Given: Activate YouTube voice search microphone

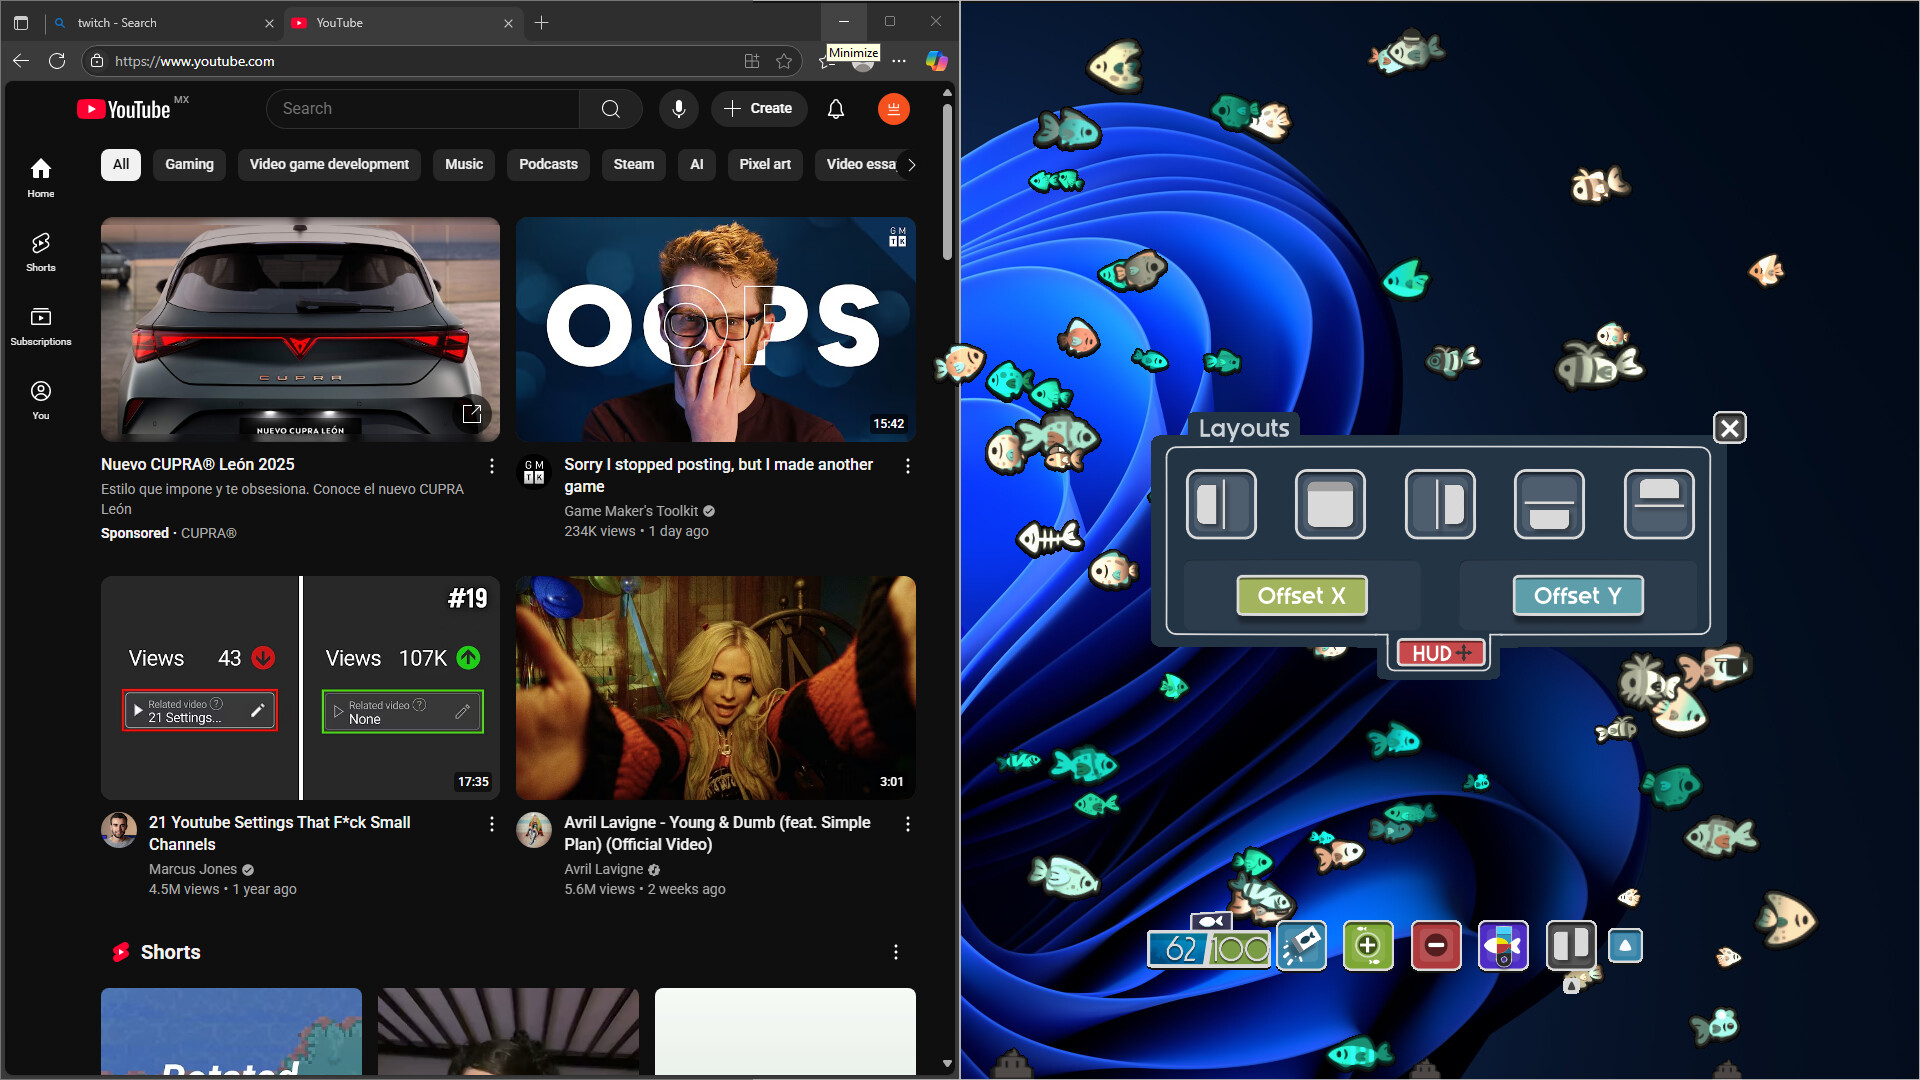Looking at the screenshot, I should click(x=679, y=109).
